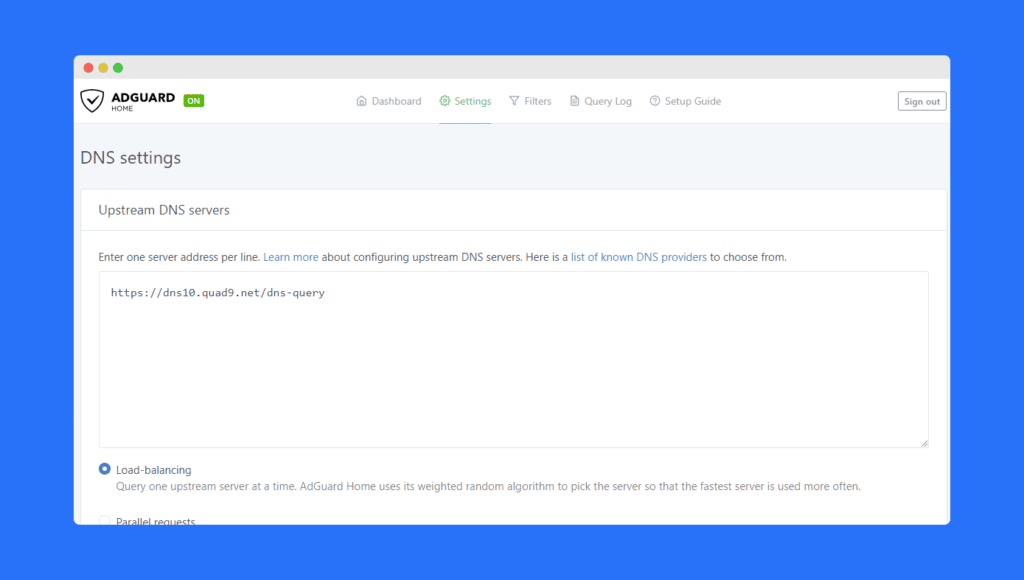Select the Load-balancing radio option

105,469
